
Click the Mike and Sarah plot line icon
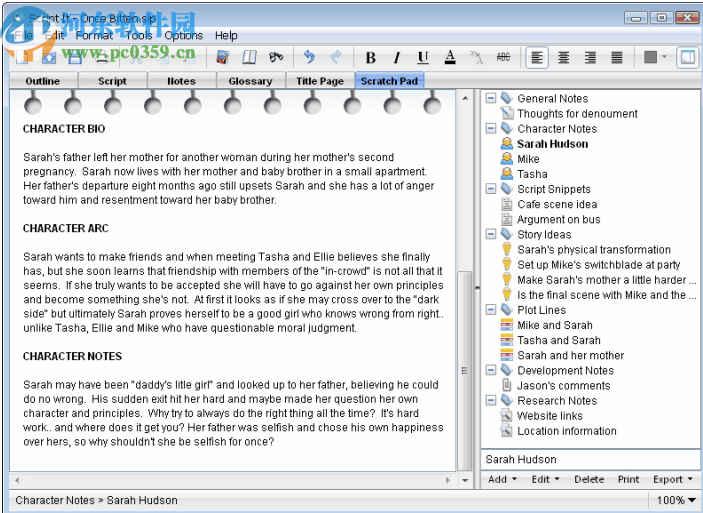point(507,325)
